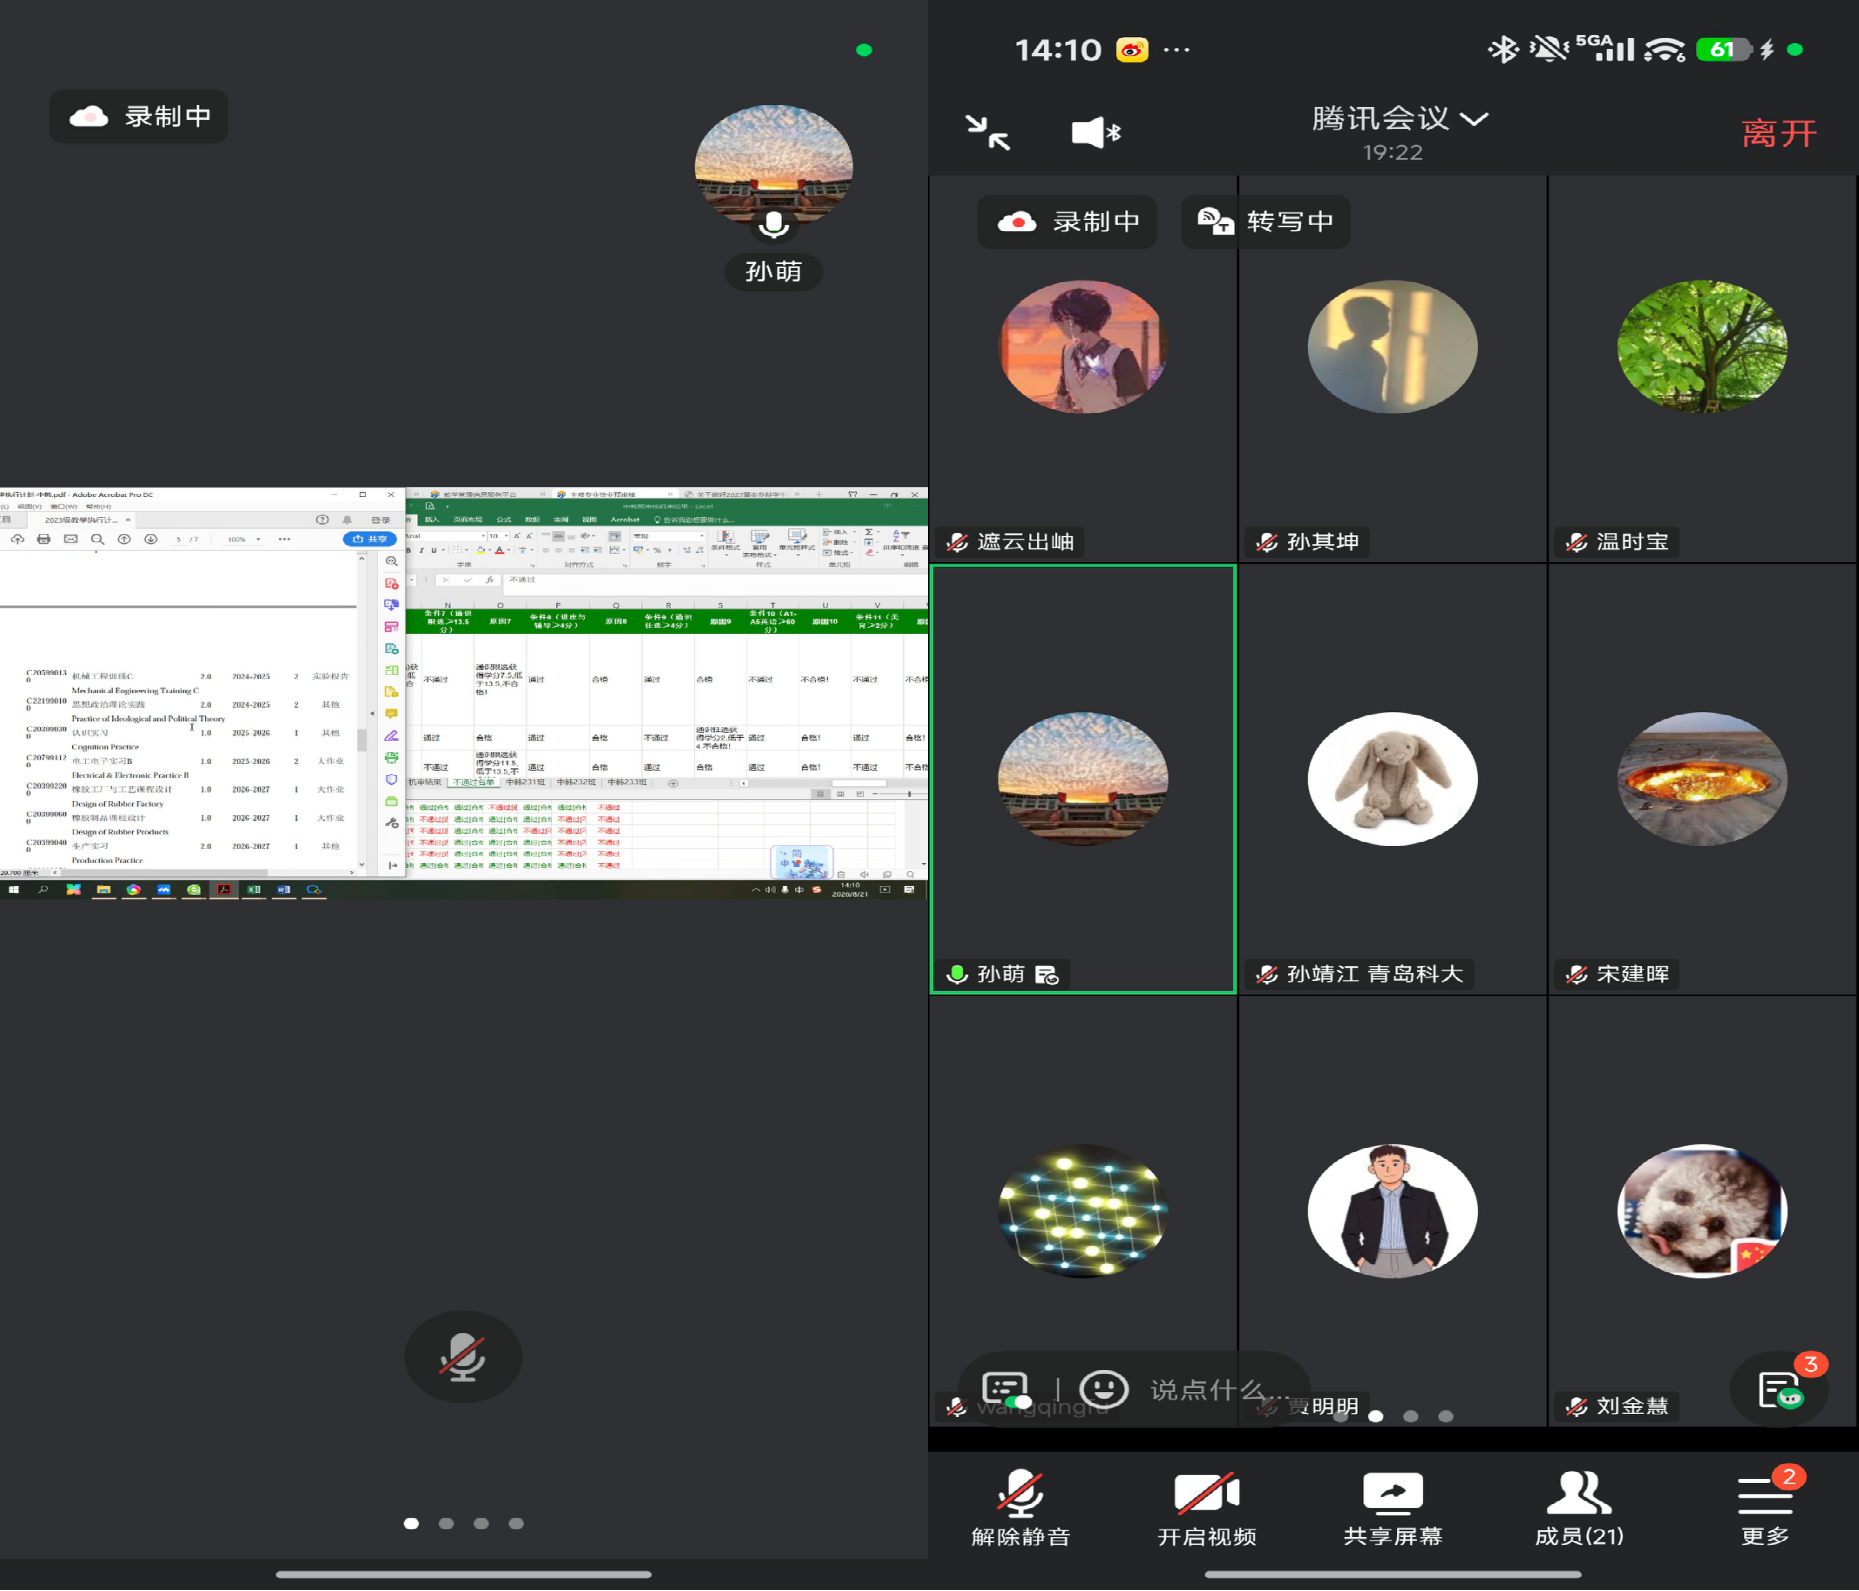
Task: Select the 2023级教学执行计 PDF tab
Action: pos(82,520)
